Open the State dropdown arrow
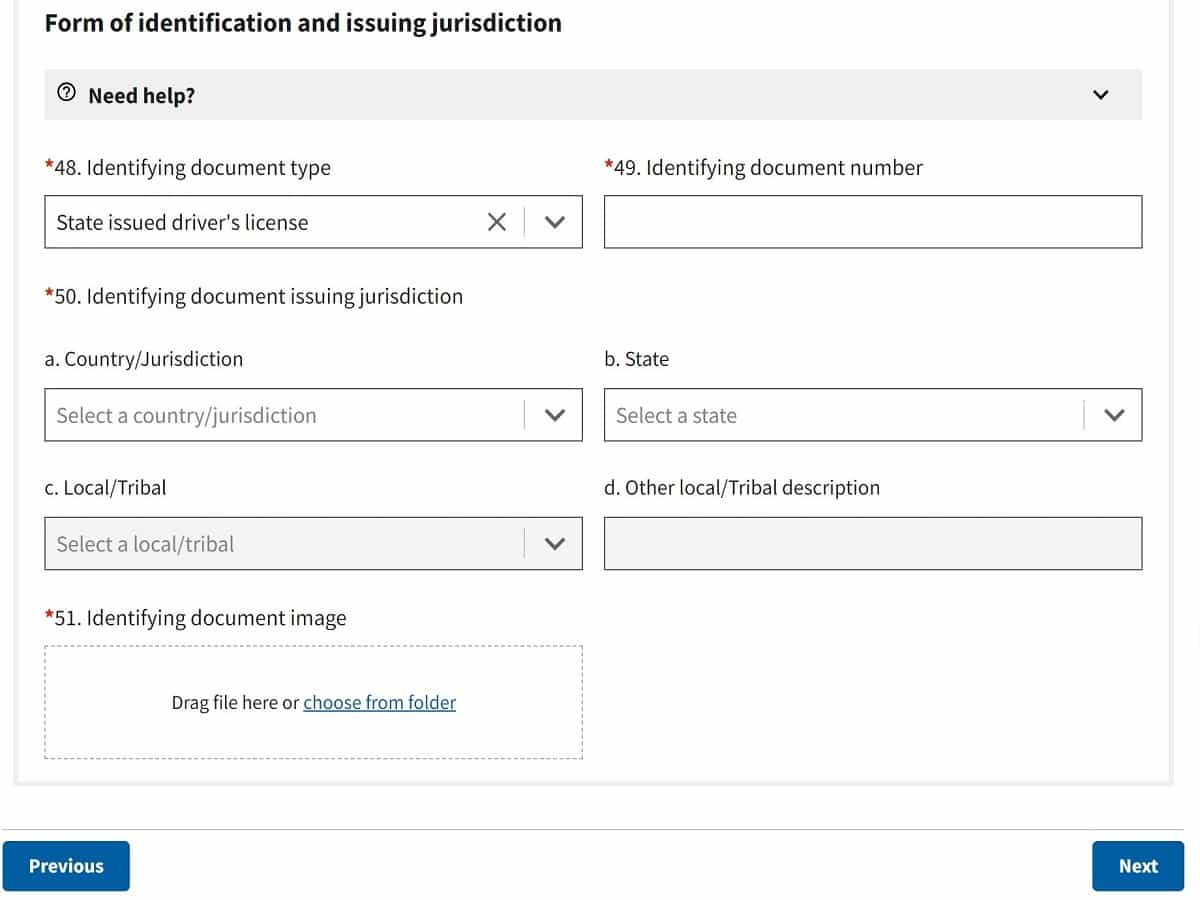1200x900 pixels. [1113, 415]
